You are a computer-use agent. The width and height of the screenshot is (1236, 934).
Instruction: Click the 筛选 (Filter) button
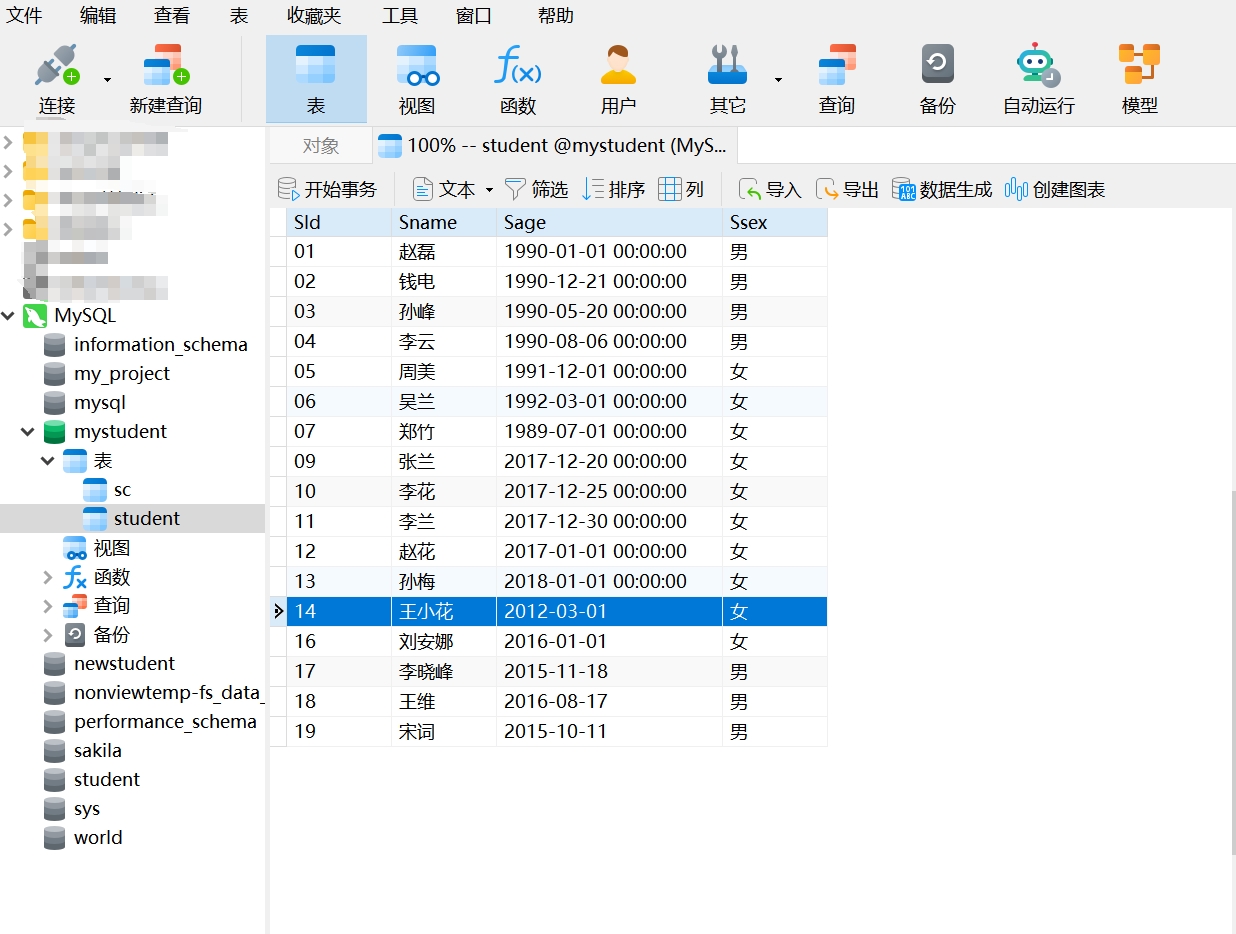pyautogui.click(x=537, y=190)
